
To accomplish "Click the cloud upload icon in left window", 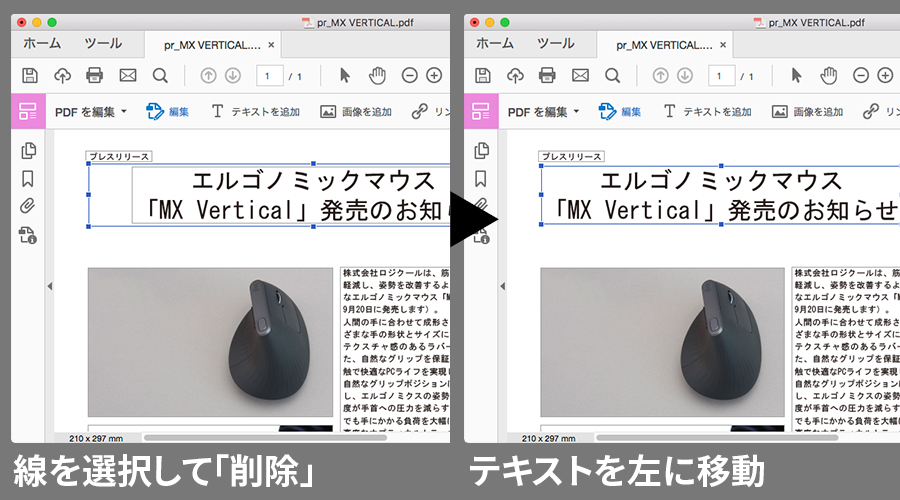I will coord(62,75).
